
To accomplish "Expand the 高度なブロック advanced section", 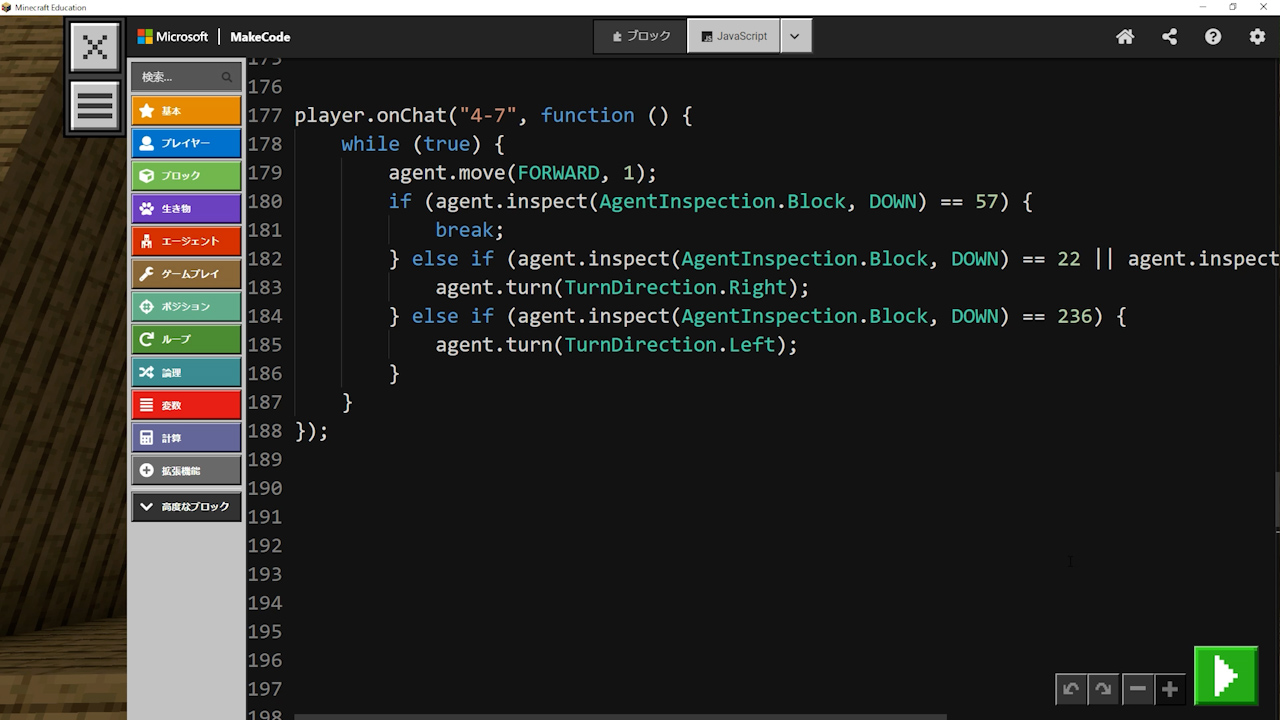I will point(186,507).
